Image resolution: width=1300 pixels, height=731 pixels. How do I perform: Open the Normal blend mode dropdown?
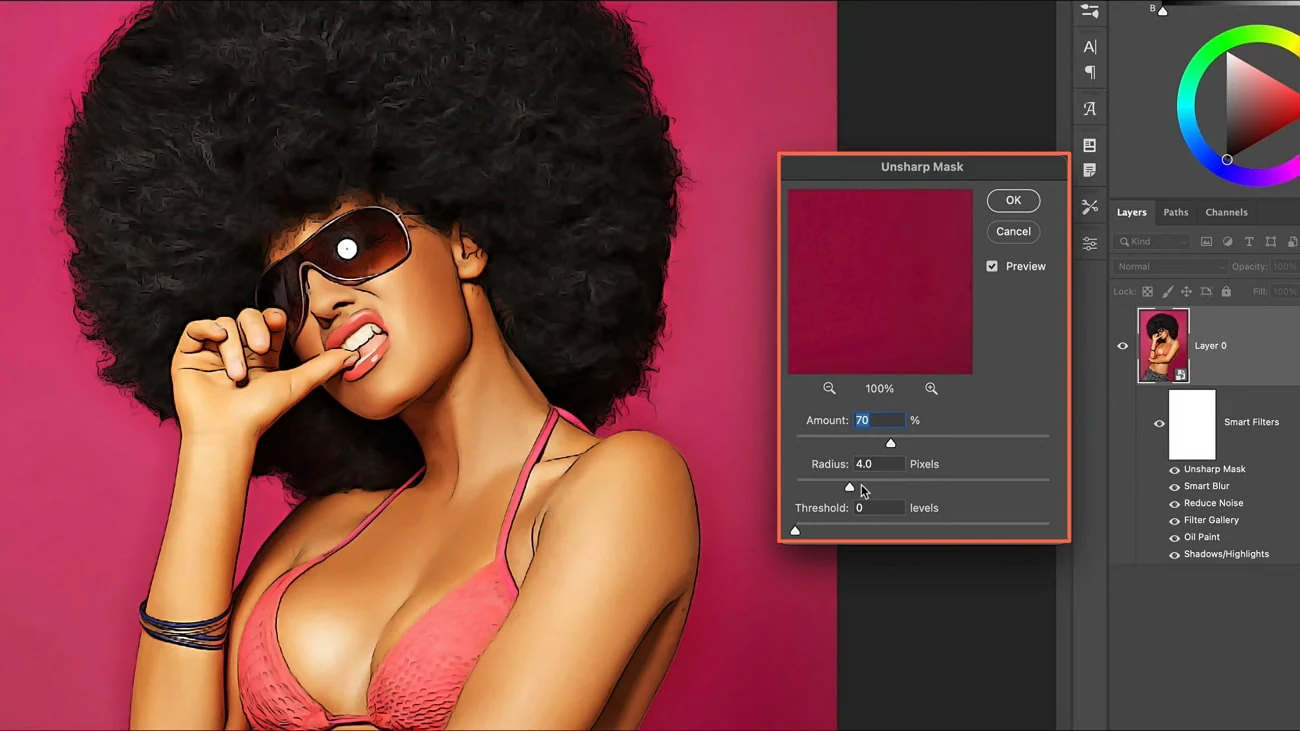(x=1170, y=267)
